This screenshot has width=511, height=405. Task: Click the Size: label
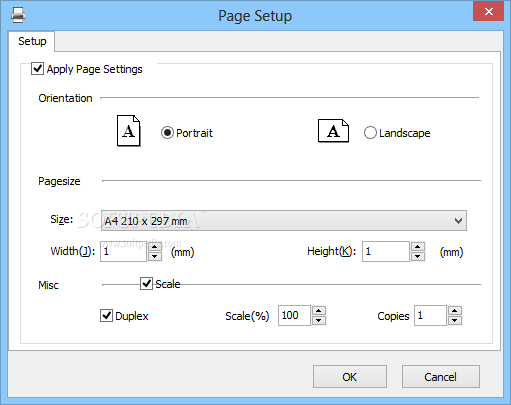[62, 219]
